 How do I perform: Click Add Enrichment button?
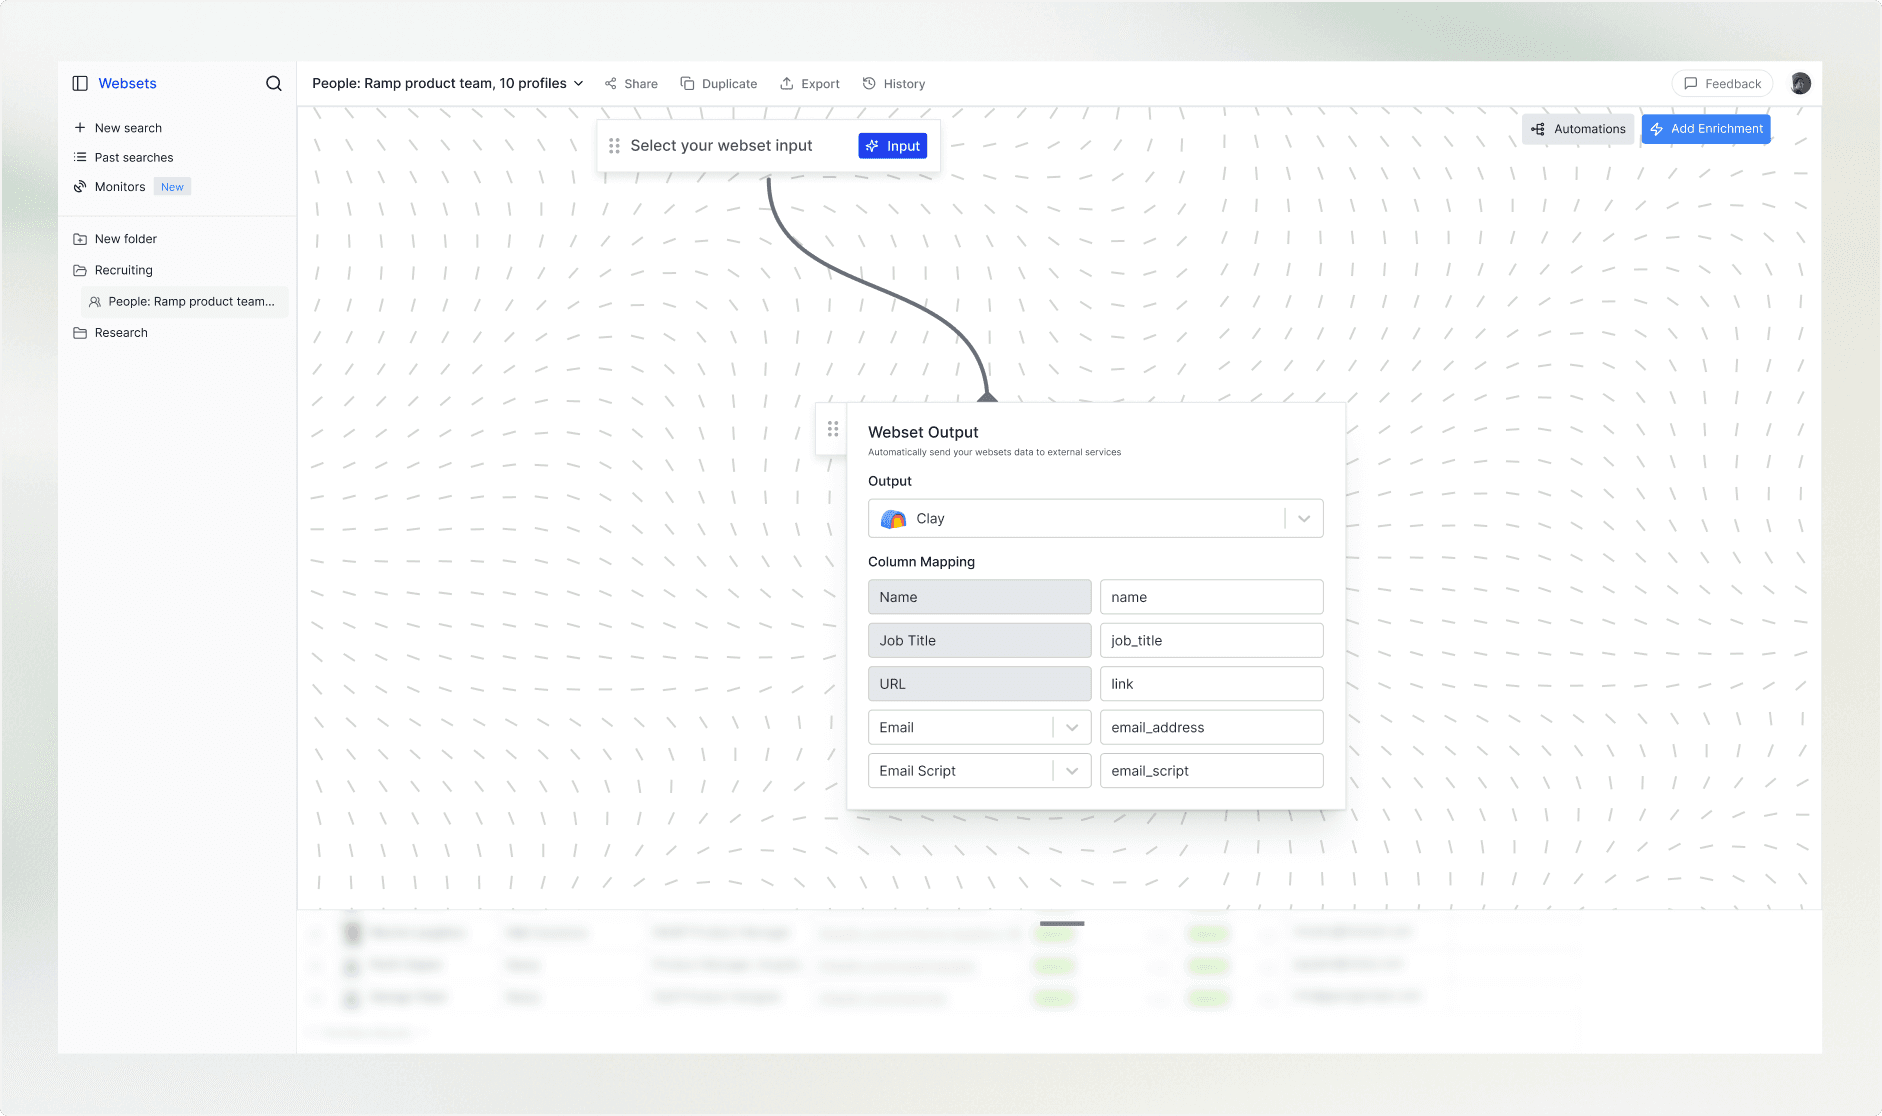click(1706, 129)
